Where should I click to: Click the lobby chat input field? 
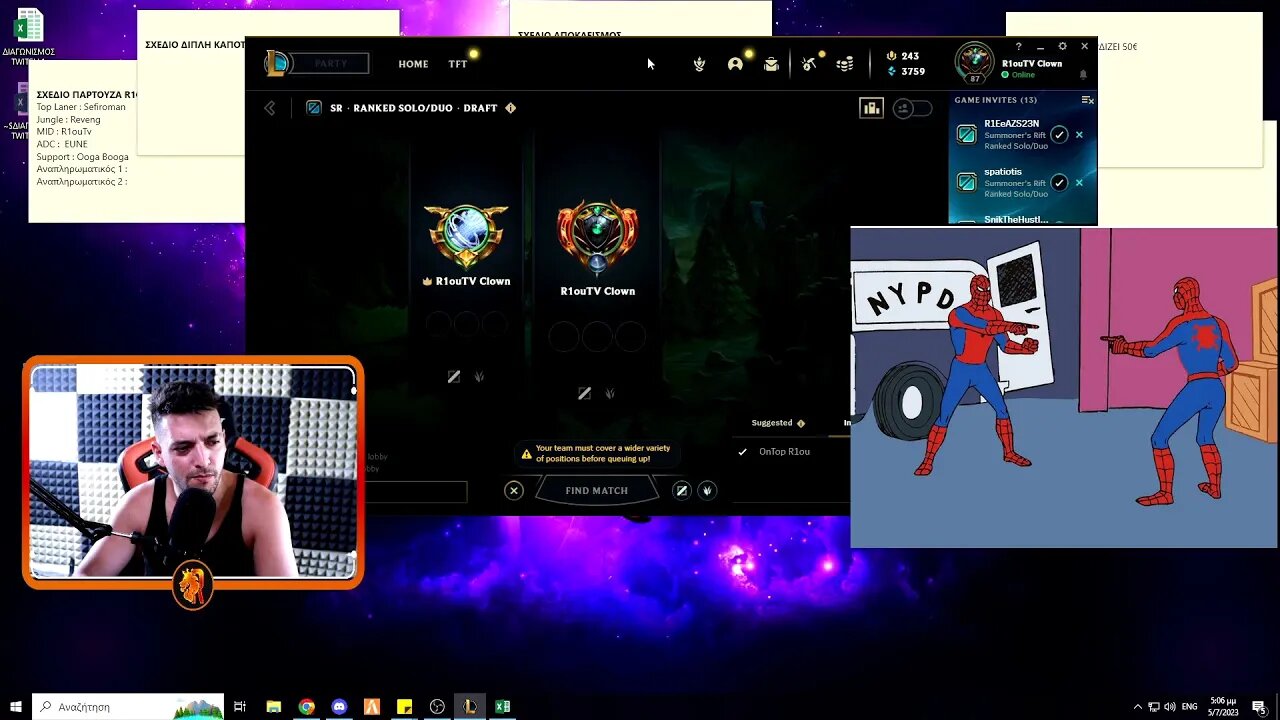pyautogui.click(x=415, y=492)
